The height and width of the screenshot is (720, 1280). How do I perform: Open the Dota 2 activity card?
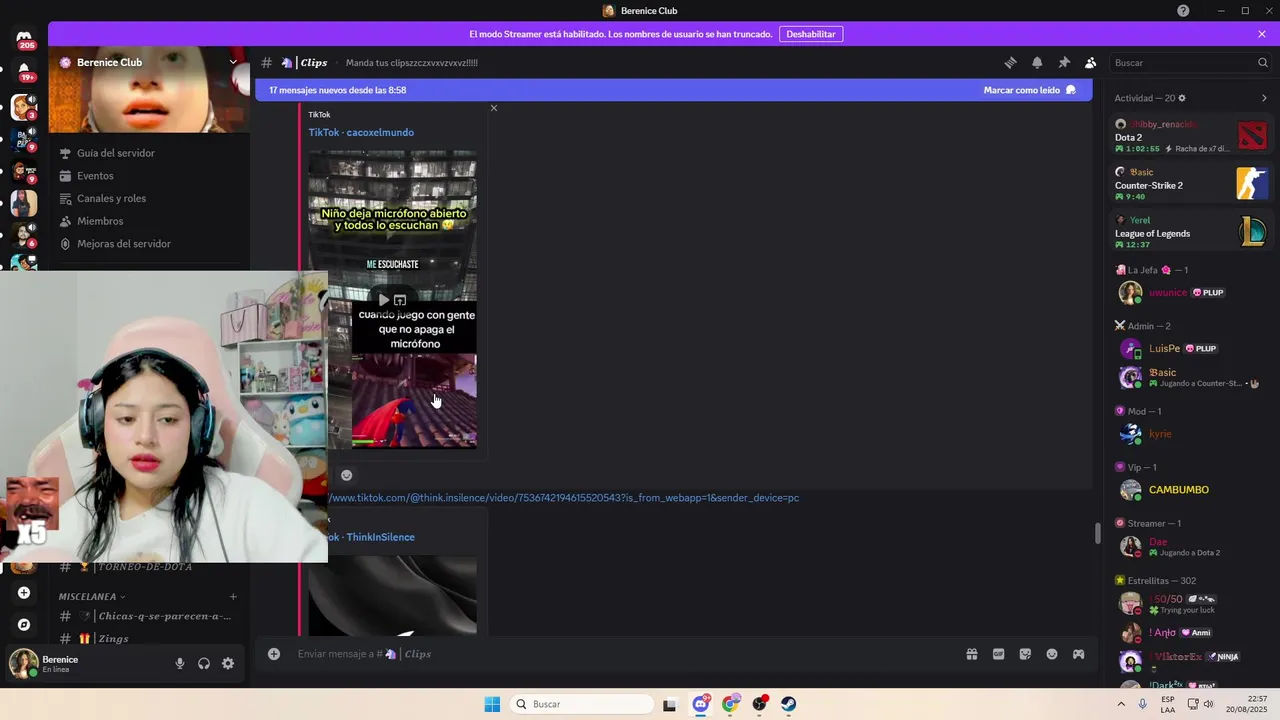1191,135
